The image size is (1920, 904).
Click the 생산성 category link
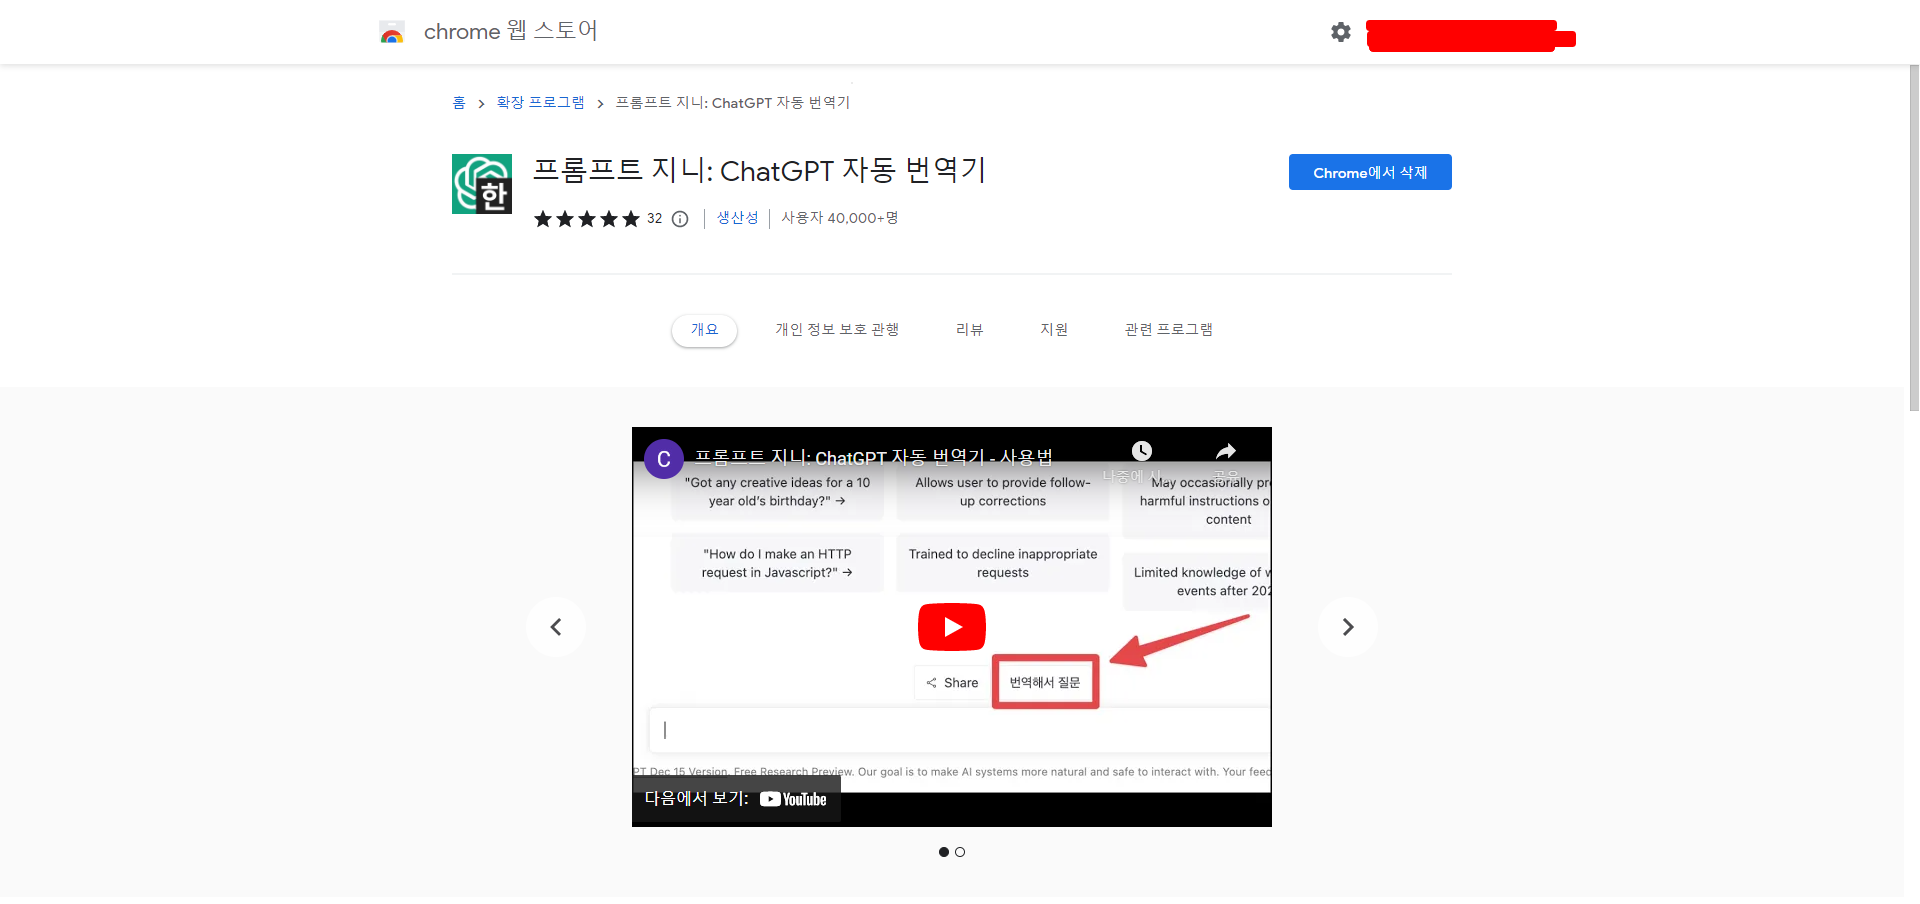[737, 218]
